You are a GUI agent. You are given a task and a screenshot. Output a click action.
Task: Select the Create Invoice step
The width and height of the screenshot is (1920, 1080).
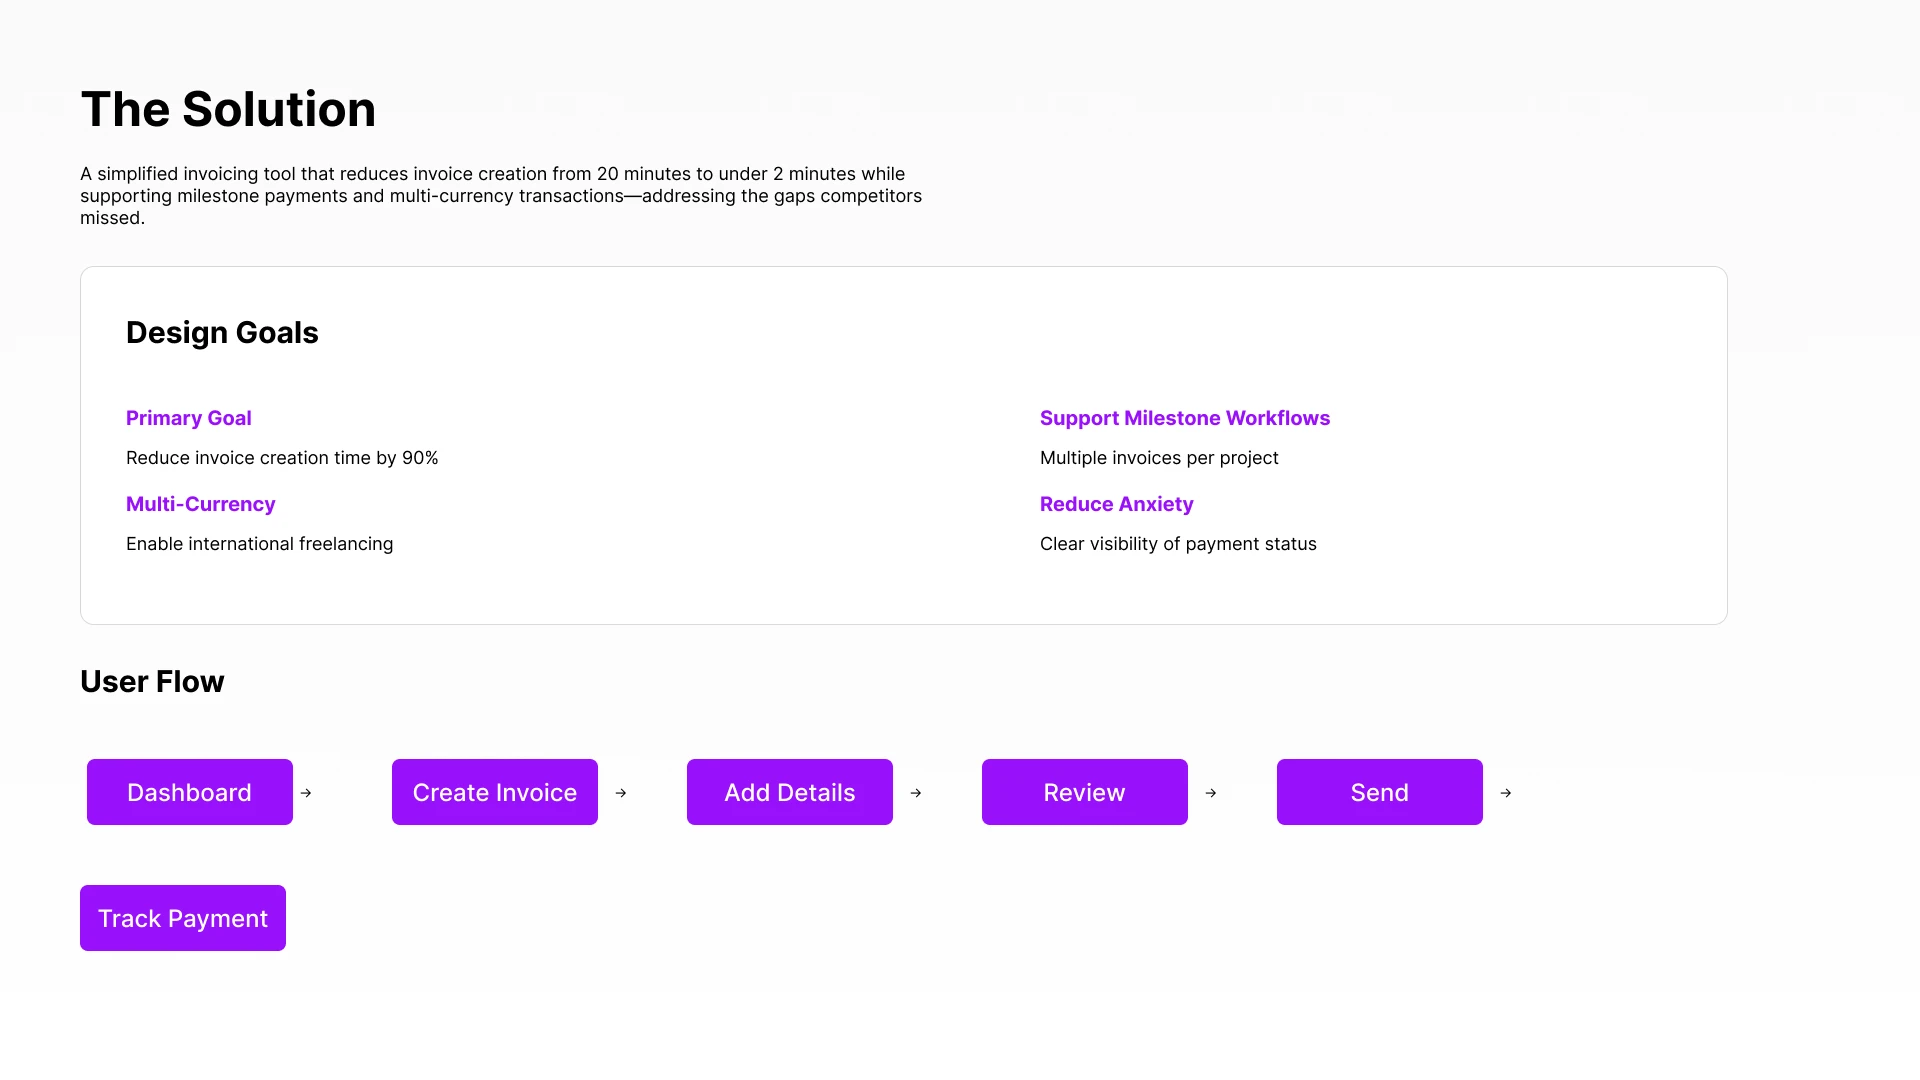[495, 792]
